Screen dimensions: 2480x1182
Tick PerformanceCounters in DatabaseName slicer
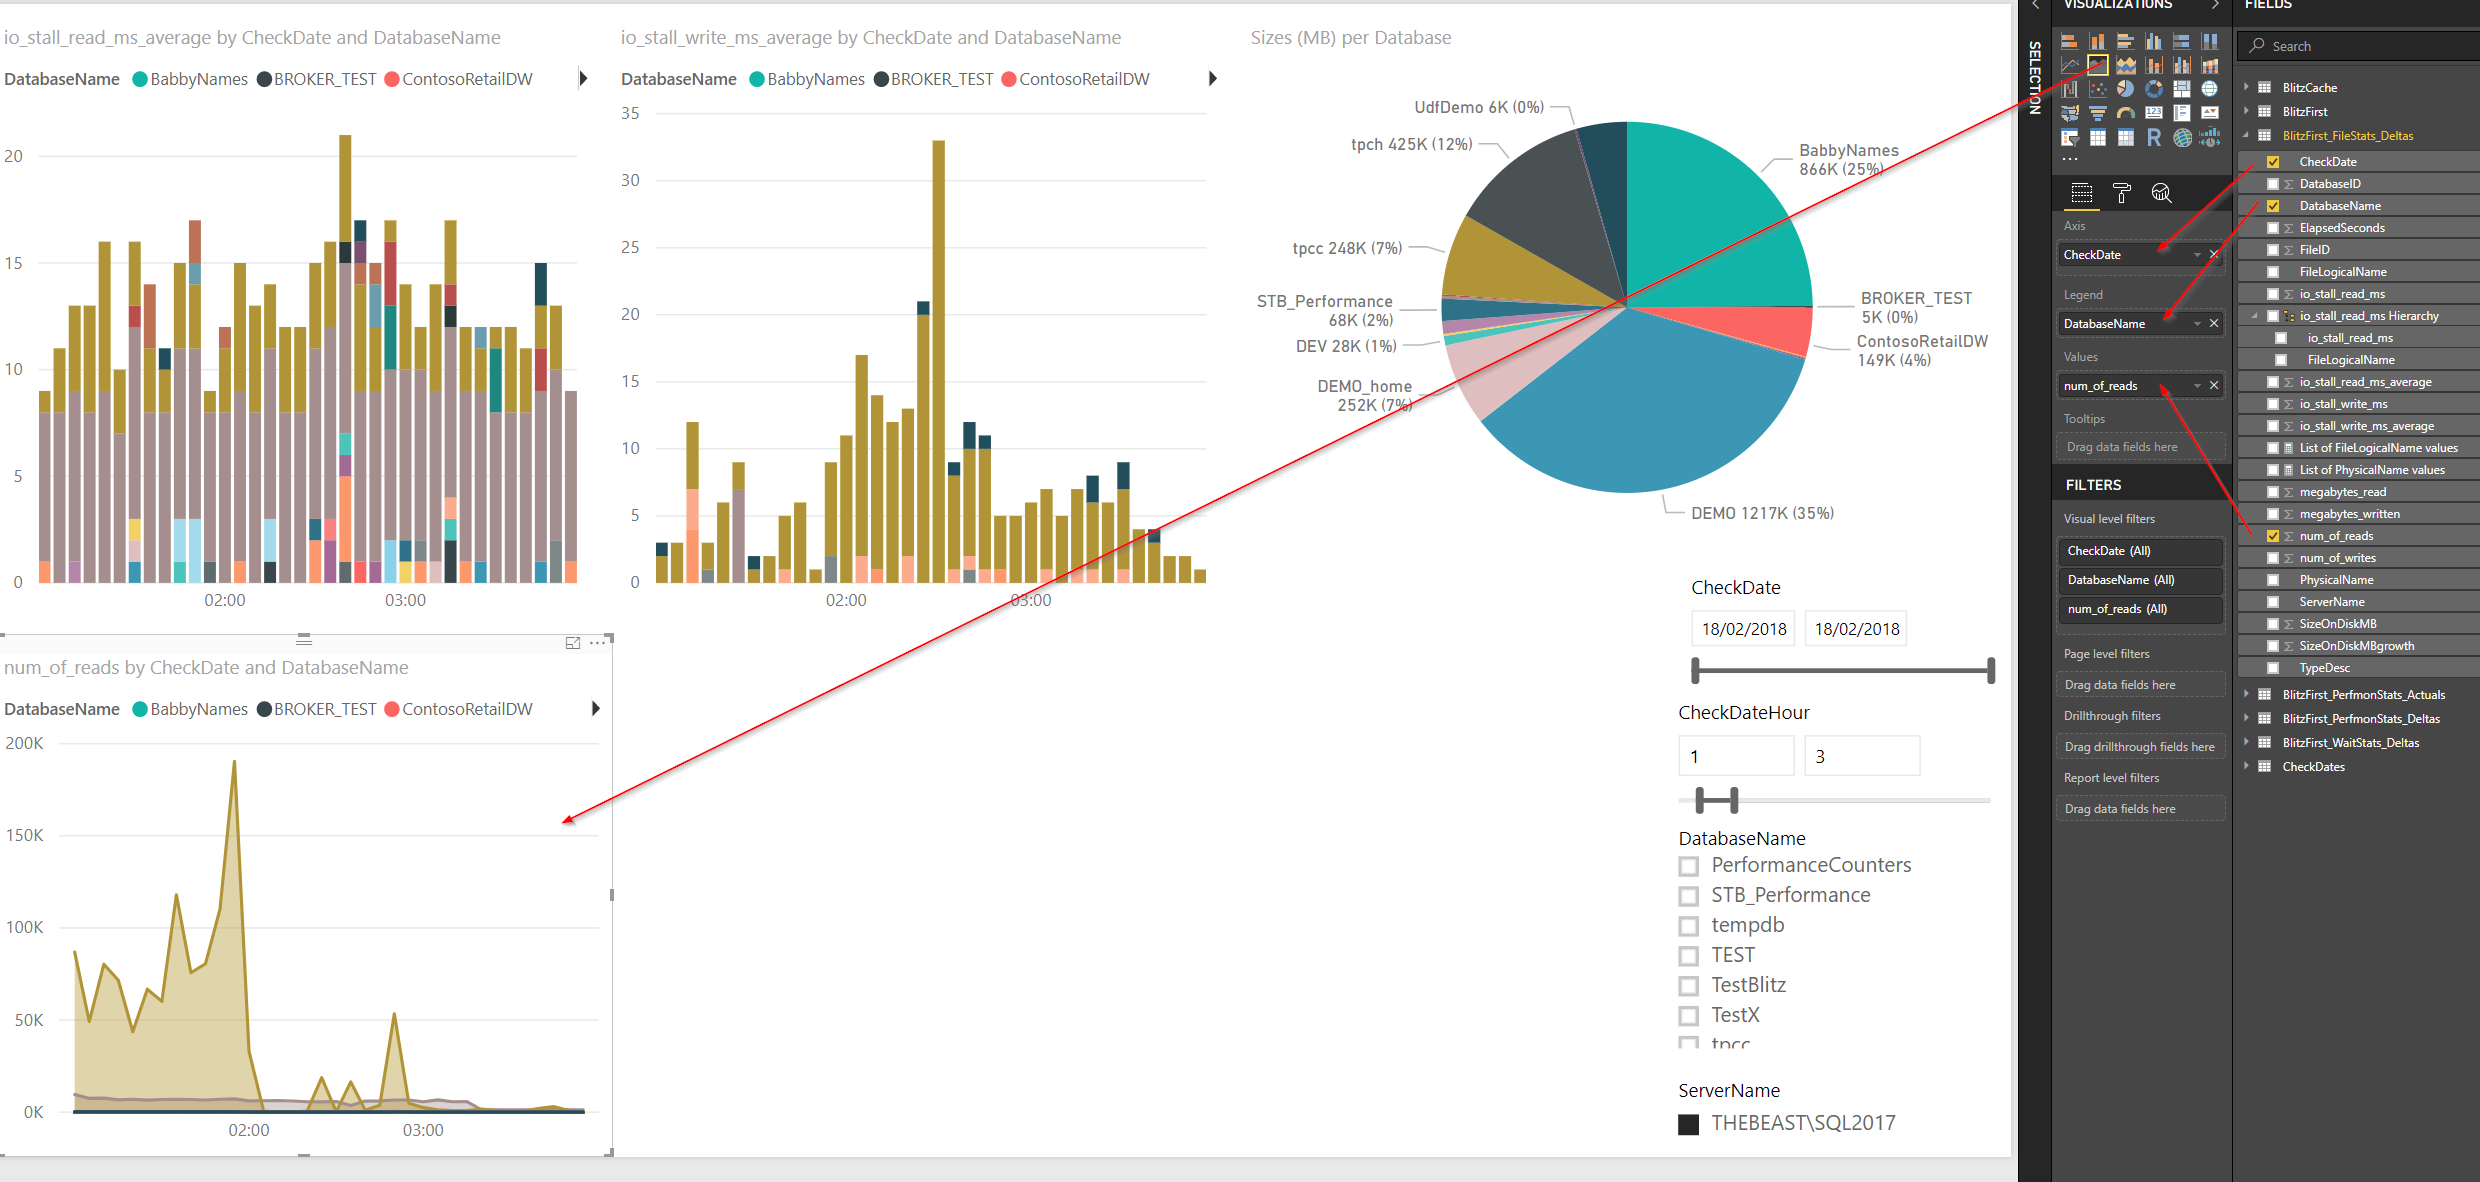[1689, 866]
